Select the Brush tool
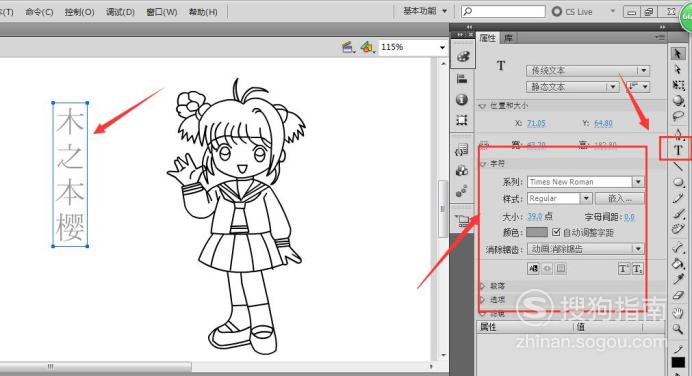The image size is (692, 376). pyautogui.click(x=678, y=214)
